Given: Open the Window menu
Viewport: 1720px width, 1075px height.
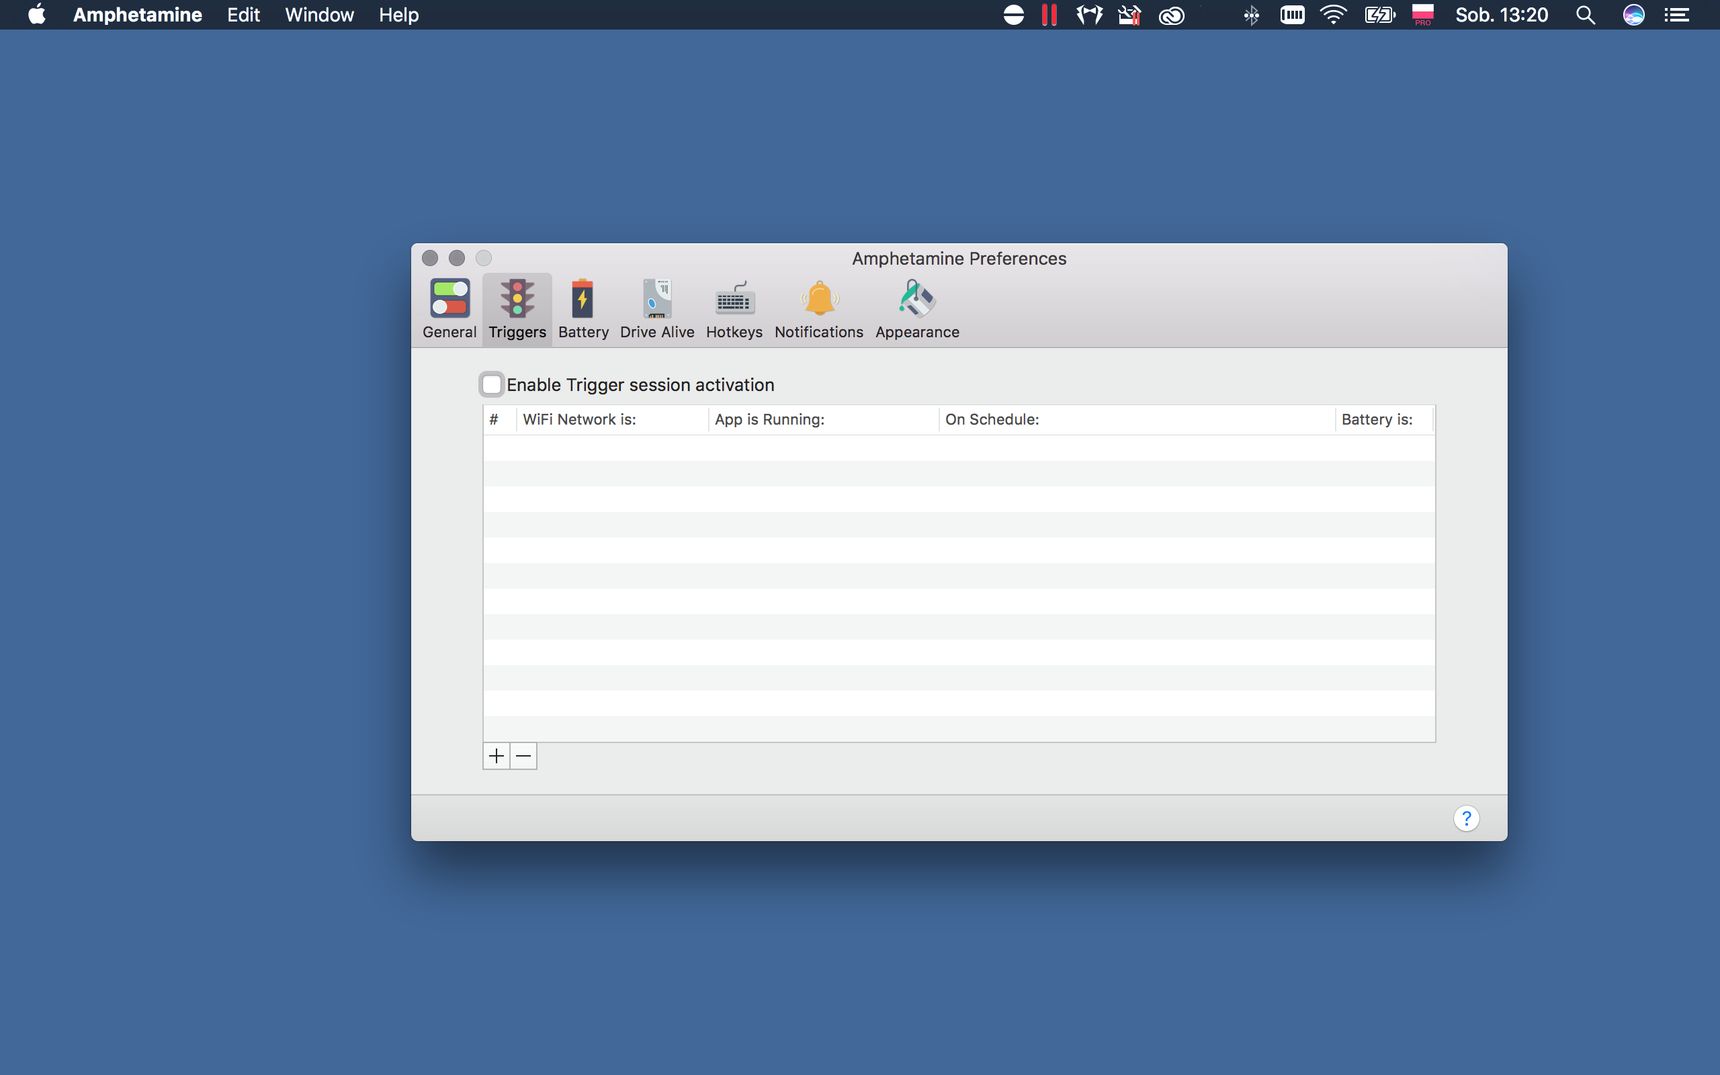Looking at the screenshot, I should [x=319, y=15].
